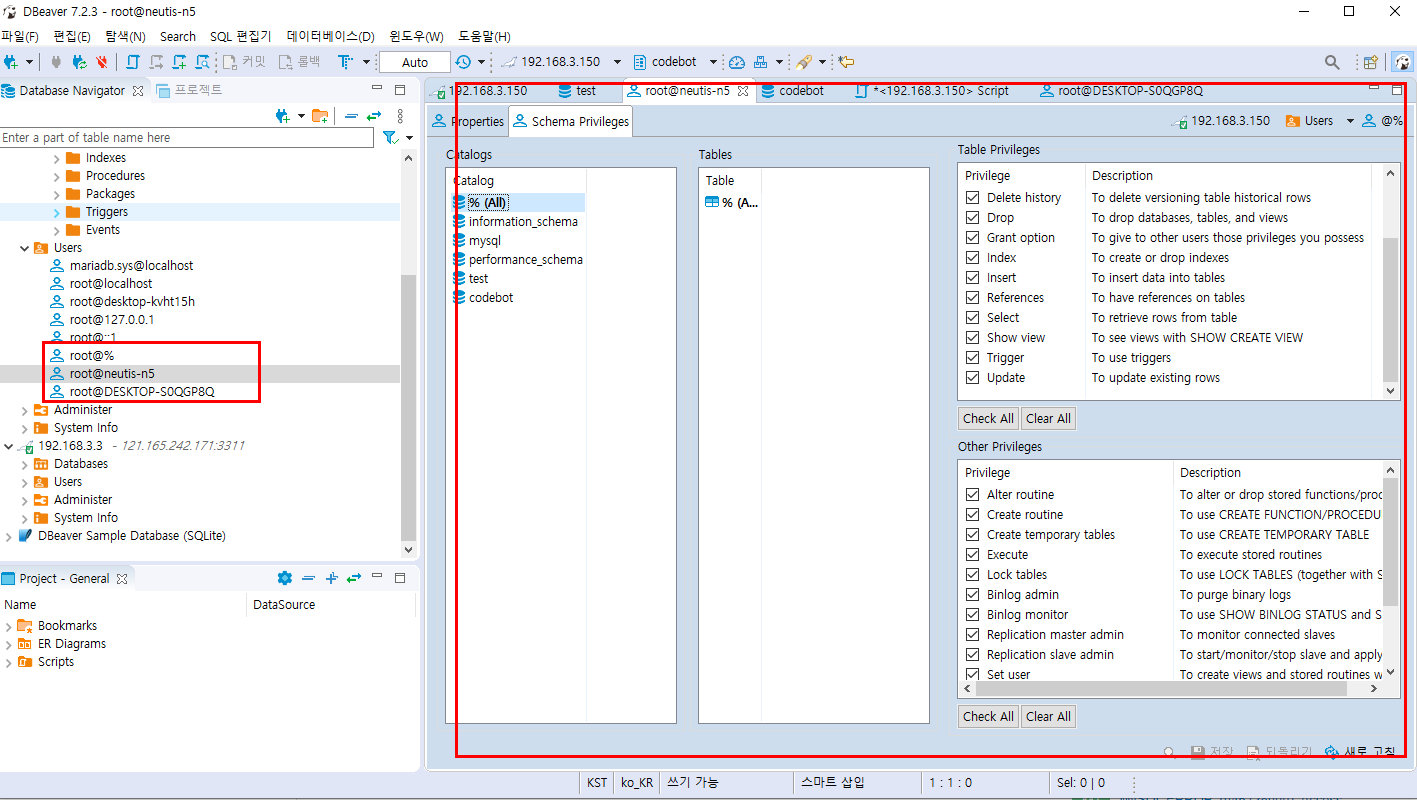Toggle the Grant option privilege checkbox
Viewport: 1417px width, 800px height.
pos(972,238)
